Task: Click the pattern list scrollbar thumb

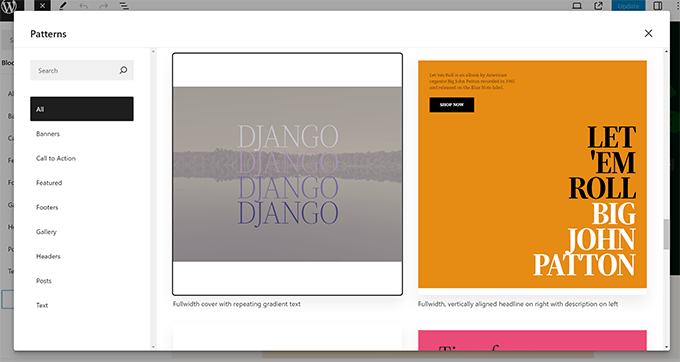Action: (667, 235)
